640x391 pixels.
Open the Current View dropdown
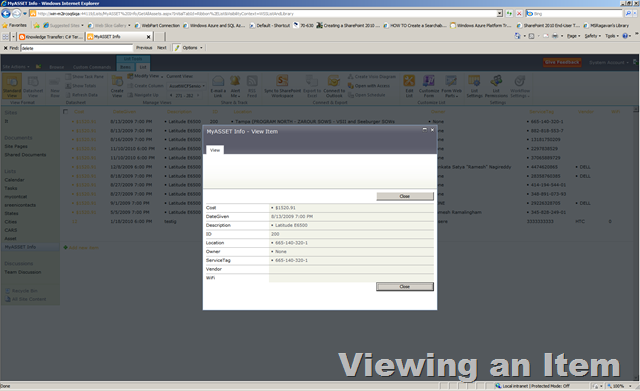click(187, 86)
